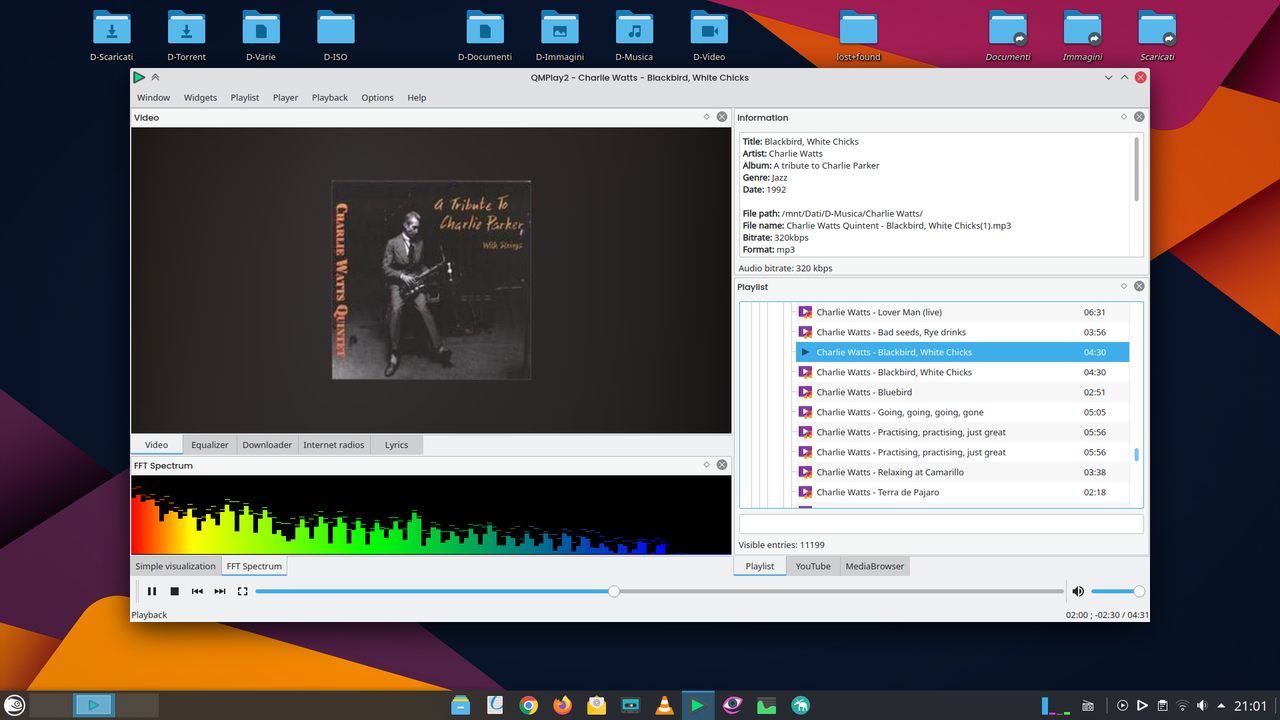Open the Immagini desktop shortcut folder
Viewport: 1280px width, 720px height.
pos(1082,35)
